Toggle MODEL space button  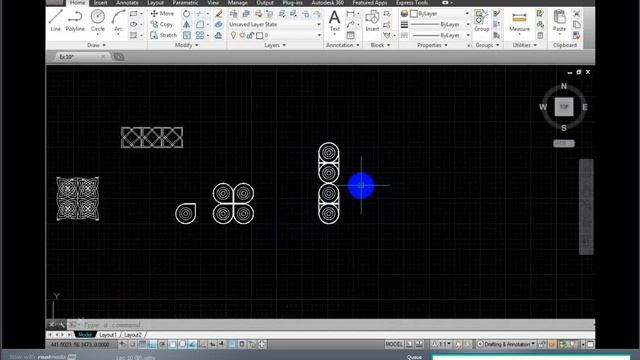click(394, 344)
